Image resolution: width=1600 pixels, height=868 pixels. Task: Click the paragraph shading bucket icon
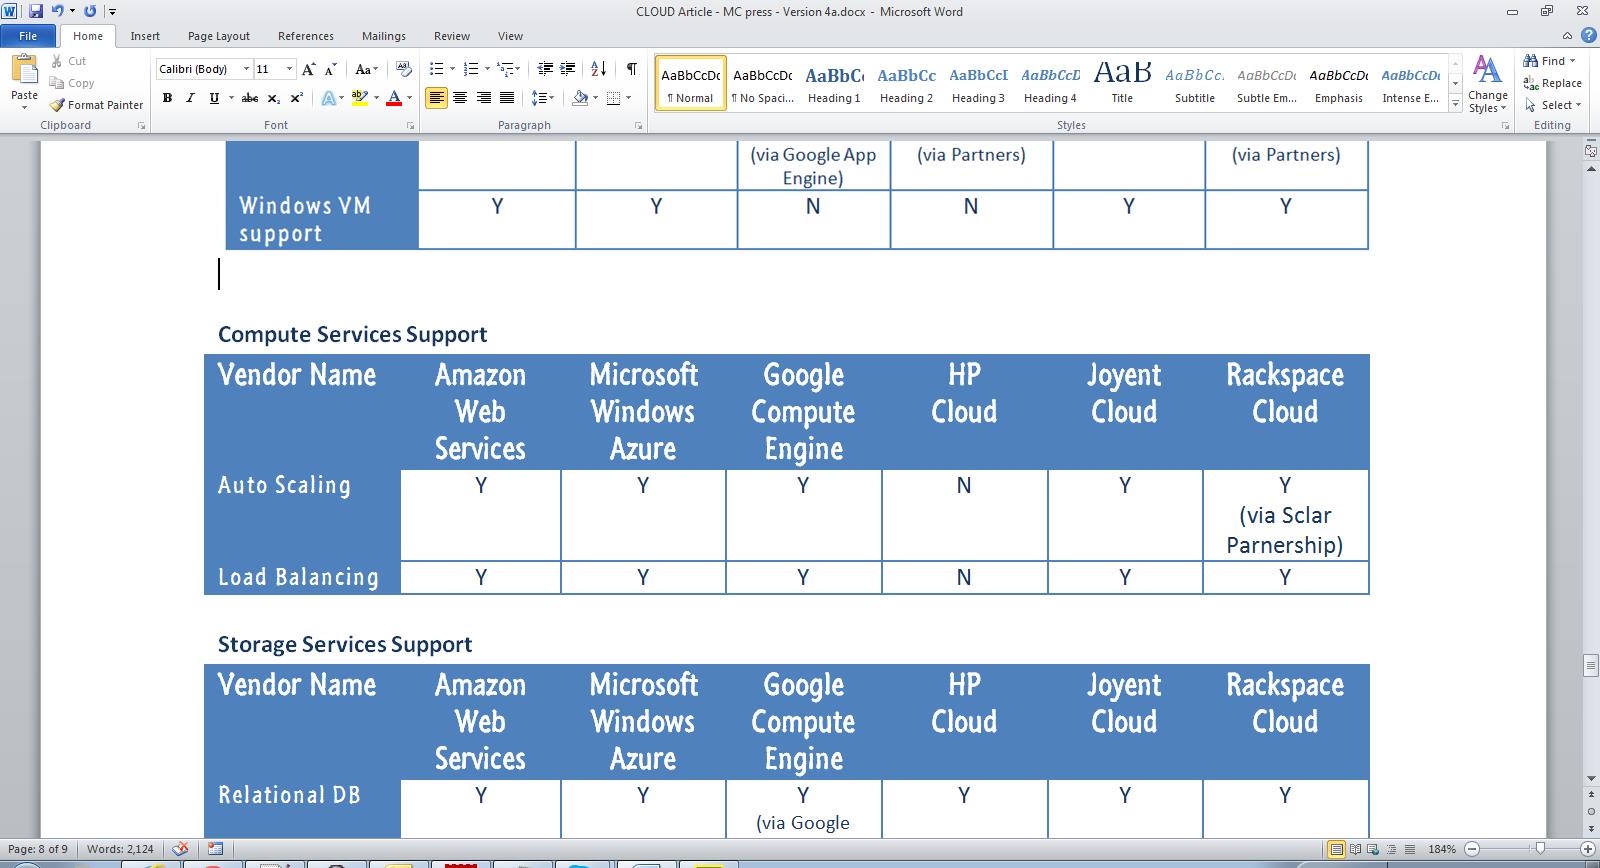[580, 98]
